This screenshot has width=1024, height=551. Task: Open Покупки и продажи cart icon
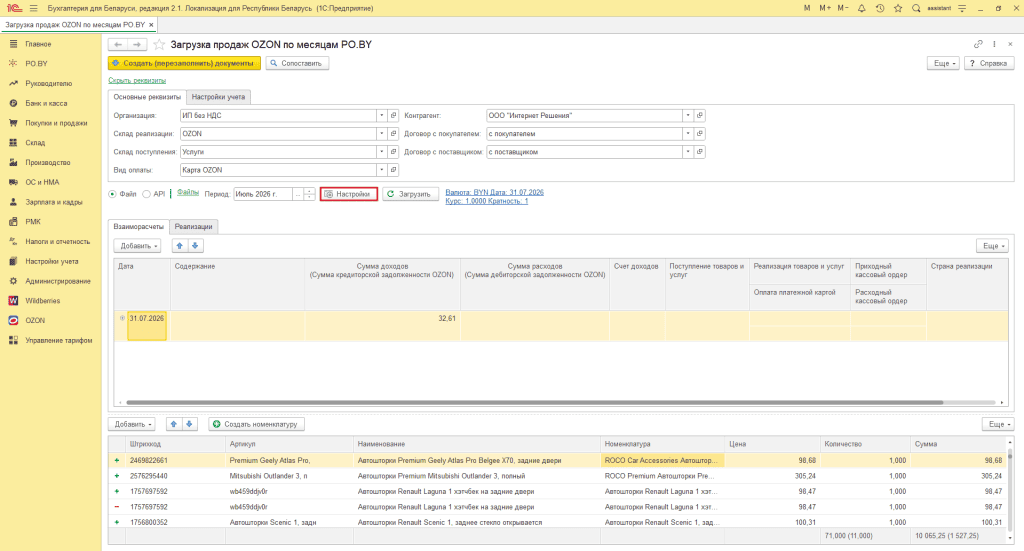coord(13,123)
